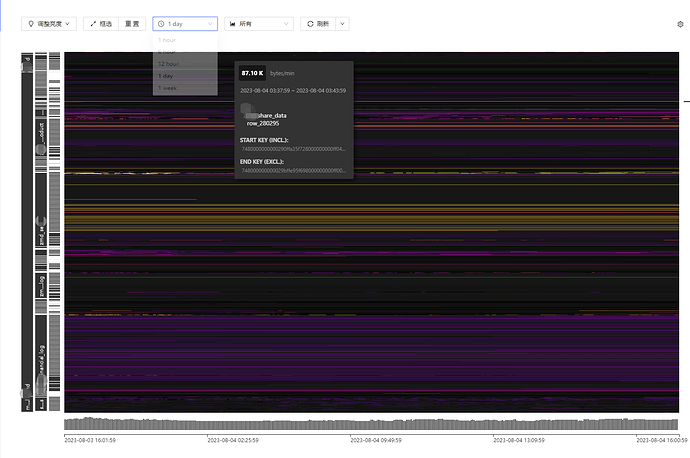This screenshot has height=458, width=690.
Task: Click the box-select arrow icon
Action: (x=93, y=23)
